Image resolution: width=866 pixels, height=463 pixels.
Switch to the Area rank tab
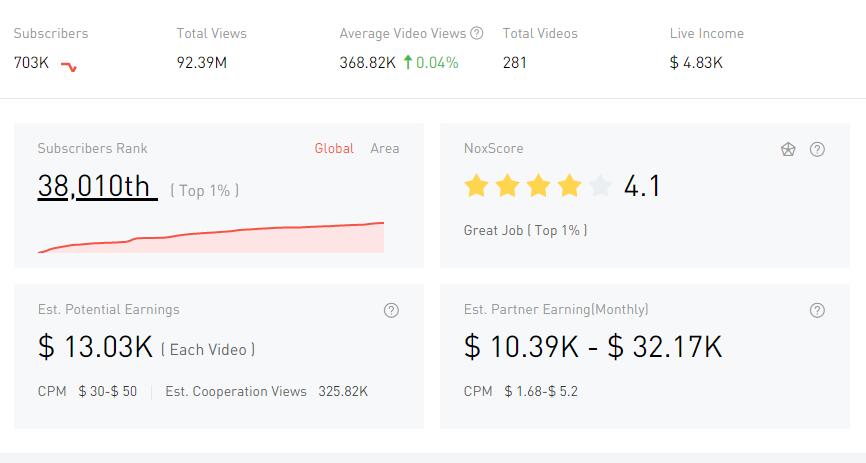point(384,148)
